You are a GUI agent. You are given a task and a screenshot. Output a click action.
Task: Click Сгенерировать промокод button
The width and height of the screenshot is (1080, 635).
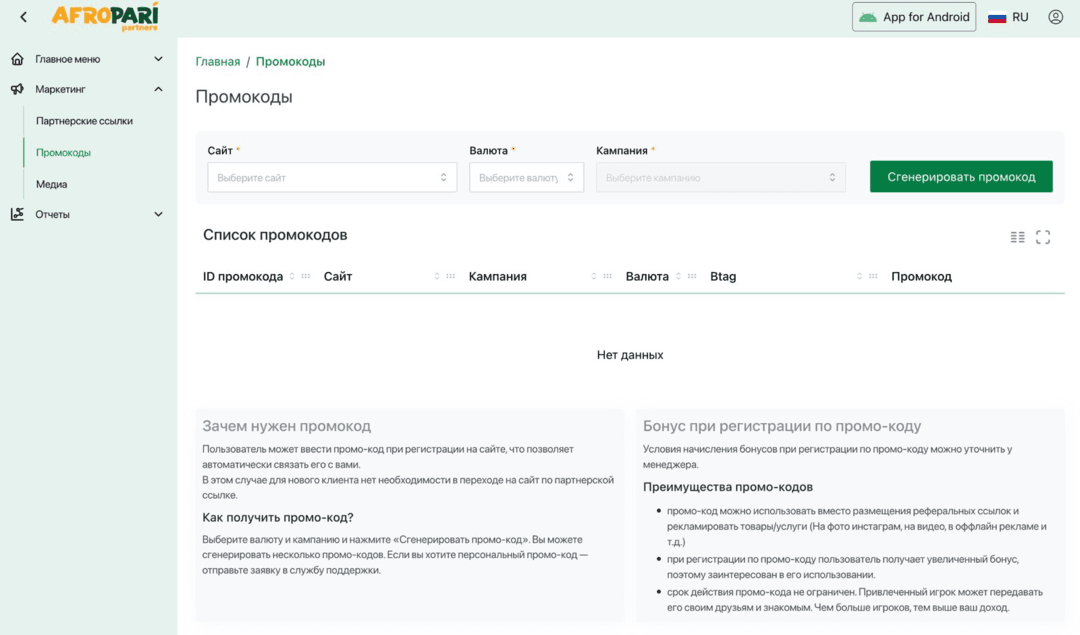coord(961,177)
